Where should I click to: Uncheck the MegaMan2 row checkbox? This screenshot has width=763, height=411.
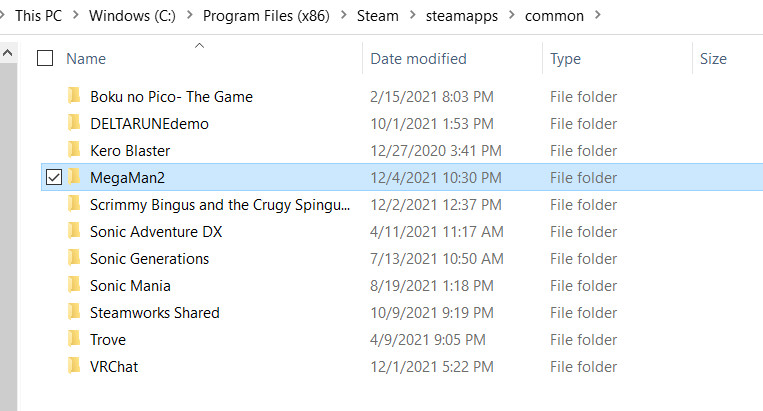click(54, 178)
